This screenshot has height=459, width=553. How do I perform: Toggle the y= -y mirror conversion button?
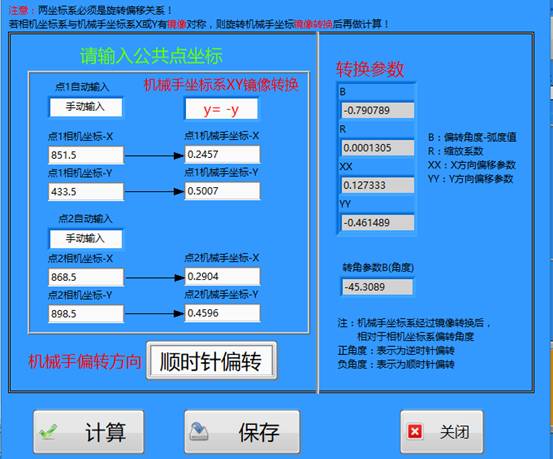coord(221,109)
